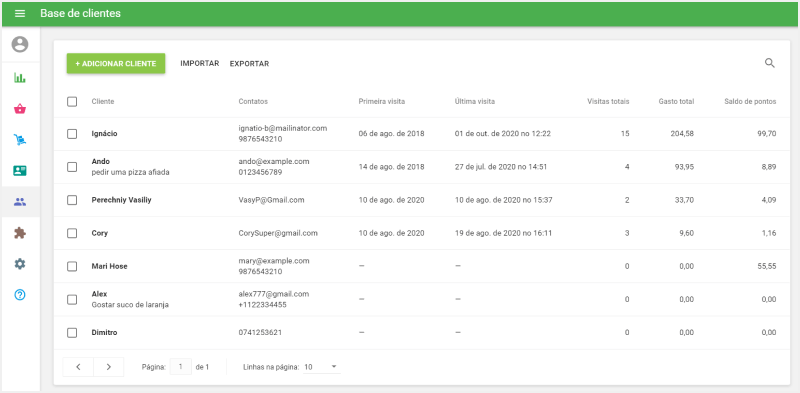The width and height of the screenshot is (800, 393).
Task: Open customer Ignácio
Action: (x=105, y=134)
